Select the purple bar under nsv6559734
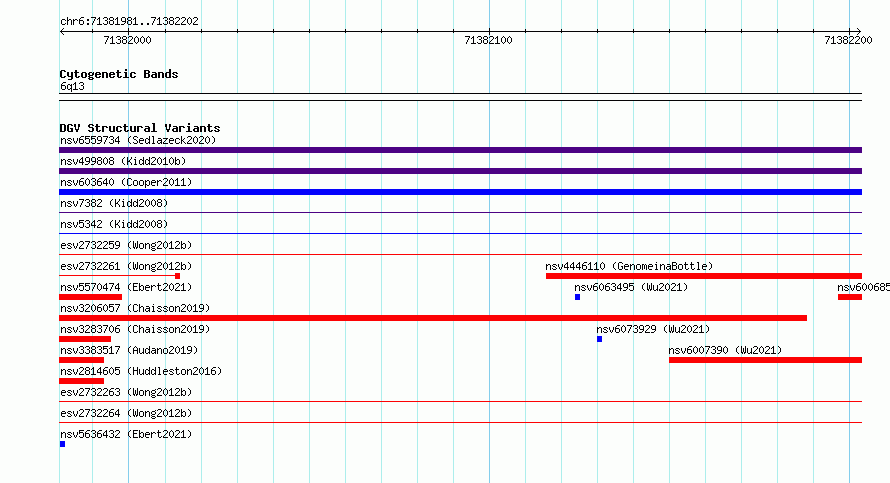The height and width of the screenshot is (483, 890). coord(460,150)
